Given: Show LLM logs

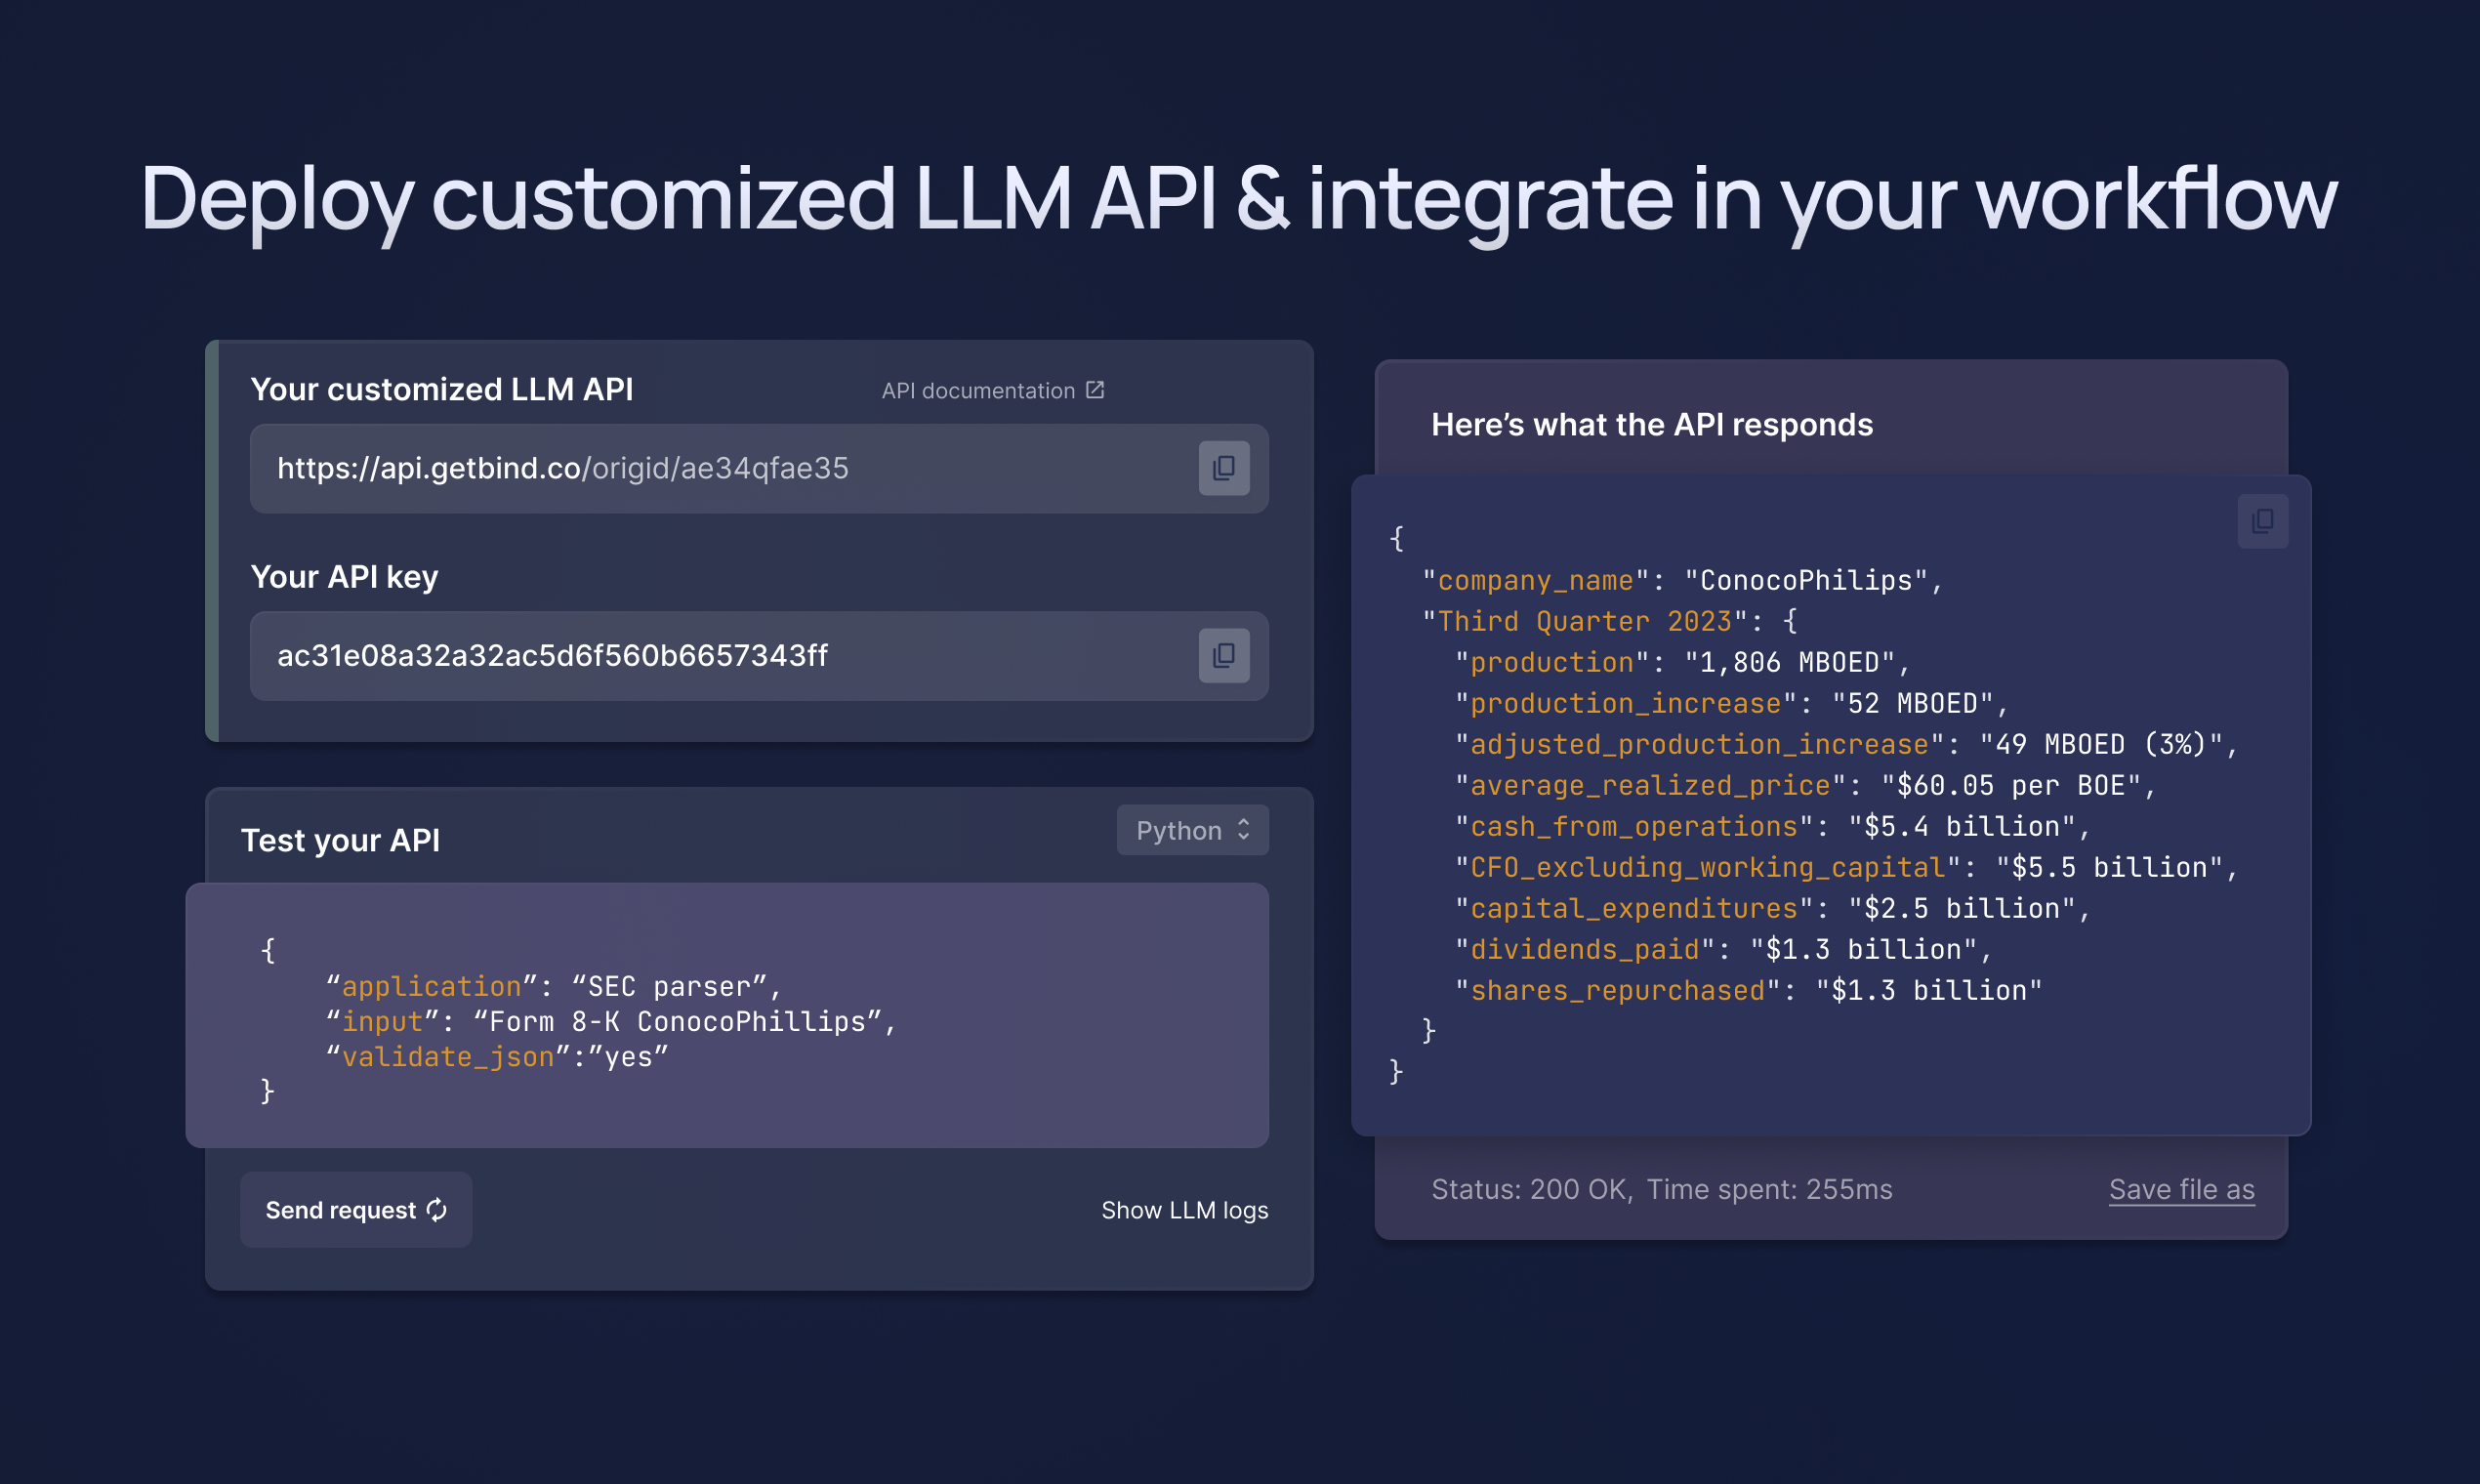Looking at the screenshot, I should [1184, 1210].
